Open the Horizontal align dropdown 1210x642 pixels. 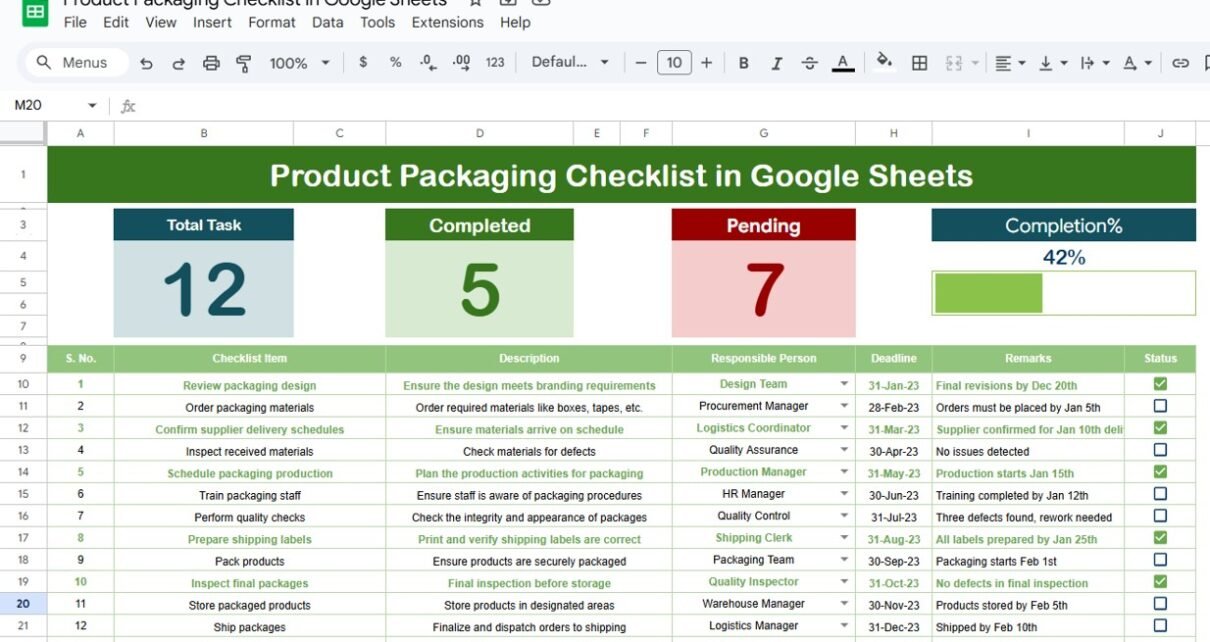click(x=1011, y=62)
